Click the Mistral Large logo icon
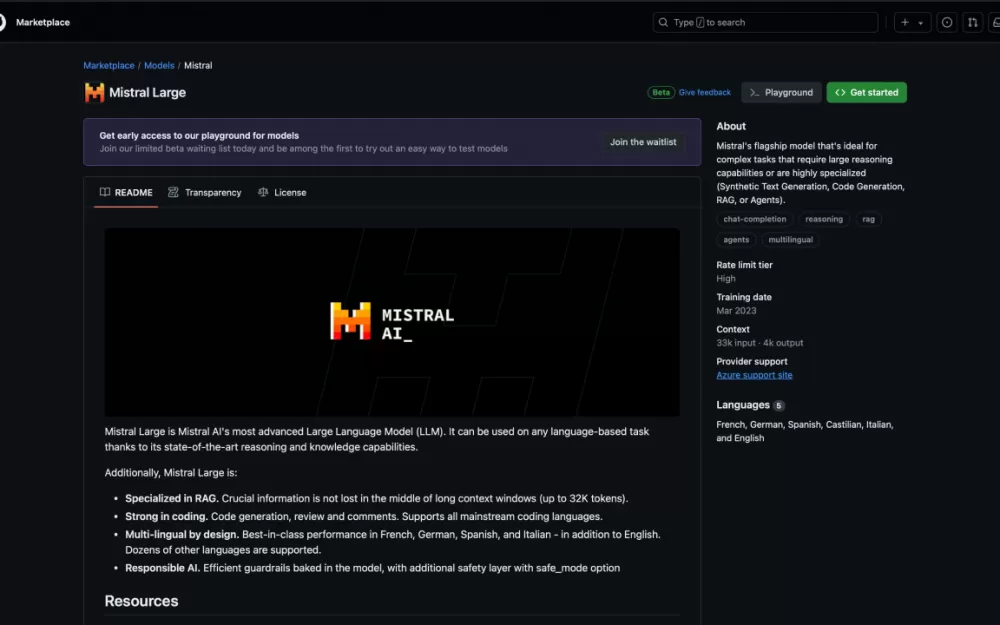Viewport: 1000px width, 625px height. pos(94,92)
